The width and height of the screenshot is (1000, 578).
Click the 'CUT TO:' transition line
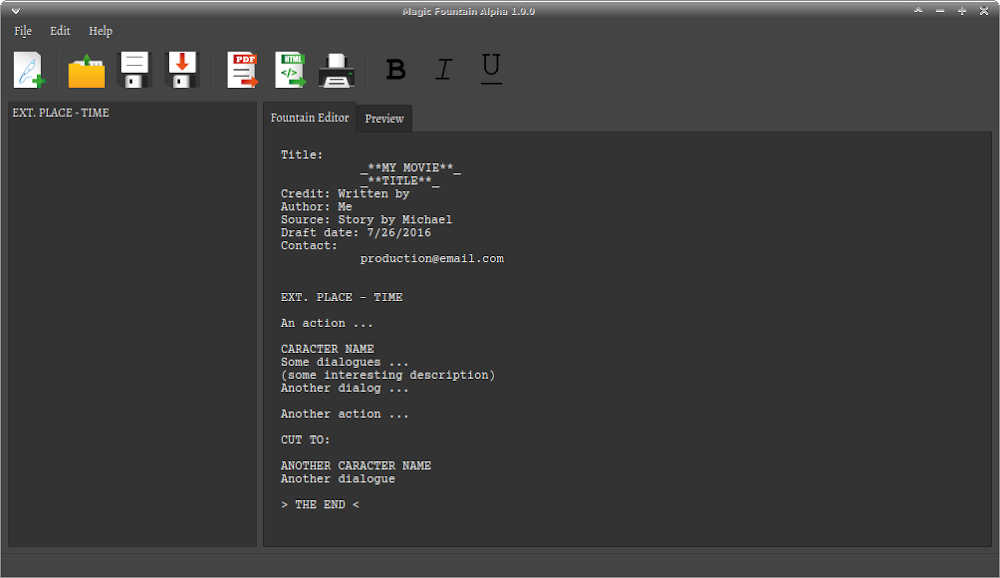[x=305, y=440]
